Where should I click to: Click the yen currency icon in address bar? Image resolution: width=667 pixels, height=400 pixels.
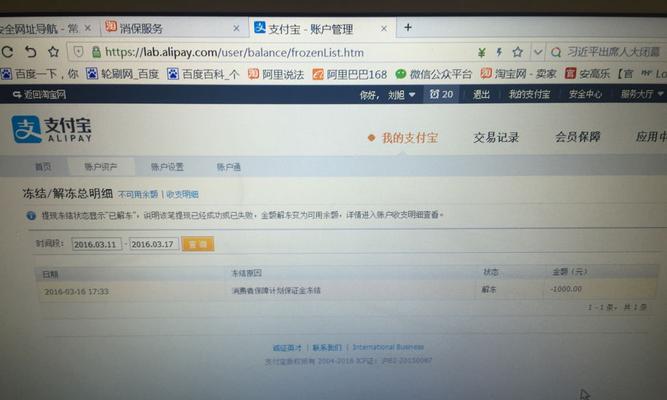482,52
